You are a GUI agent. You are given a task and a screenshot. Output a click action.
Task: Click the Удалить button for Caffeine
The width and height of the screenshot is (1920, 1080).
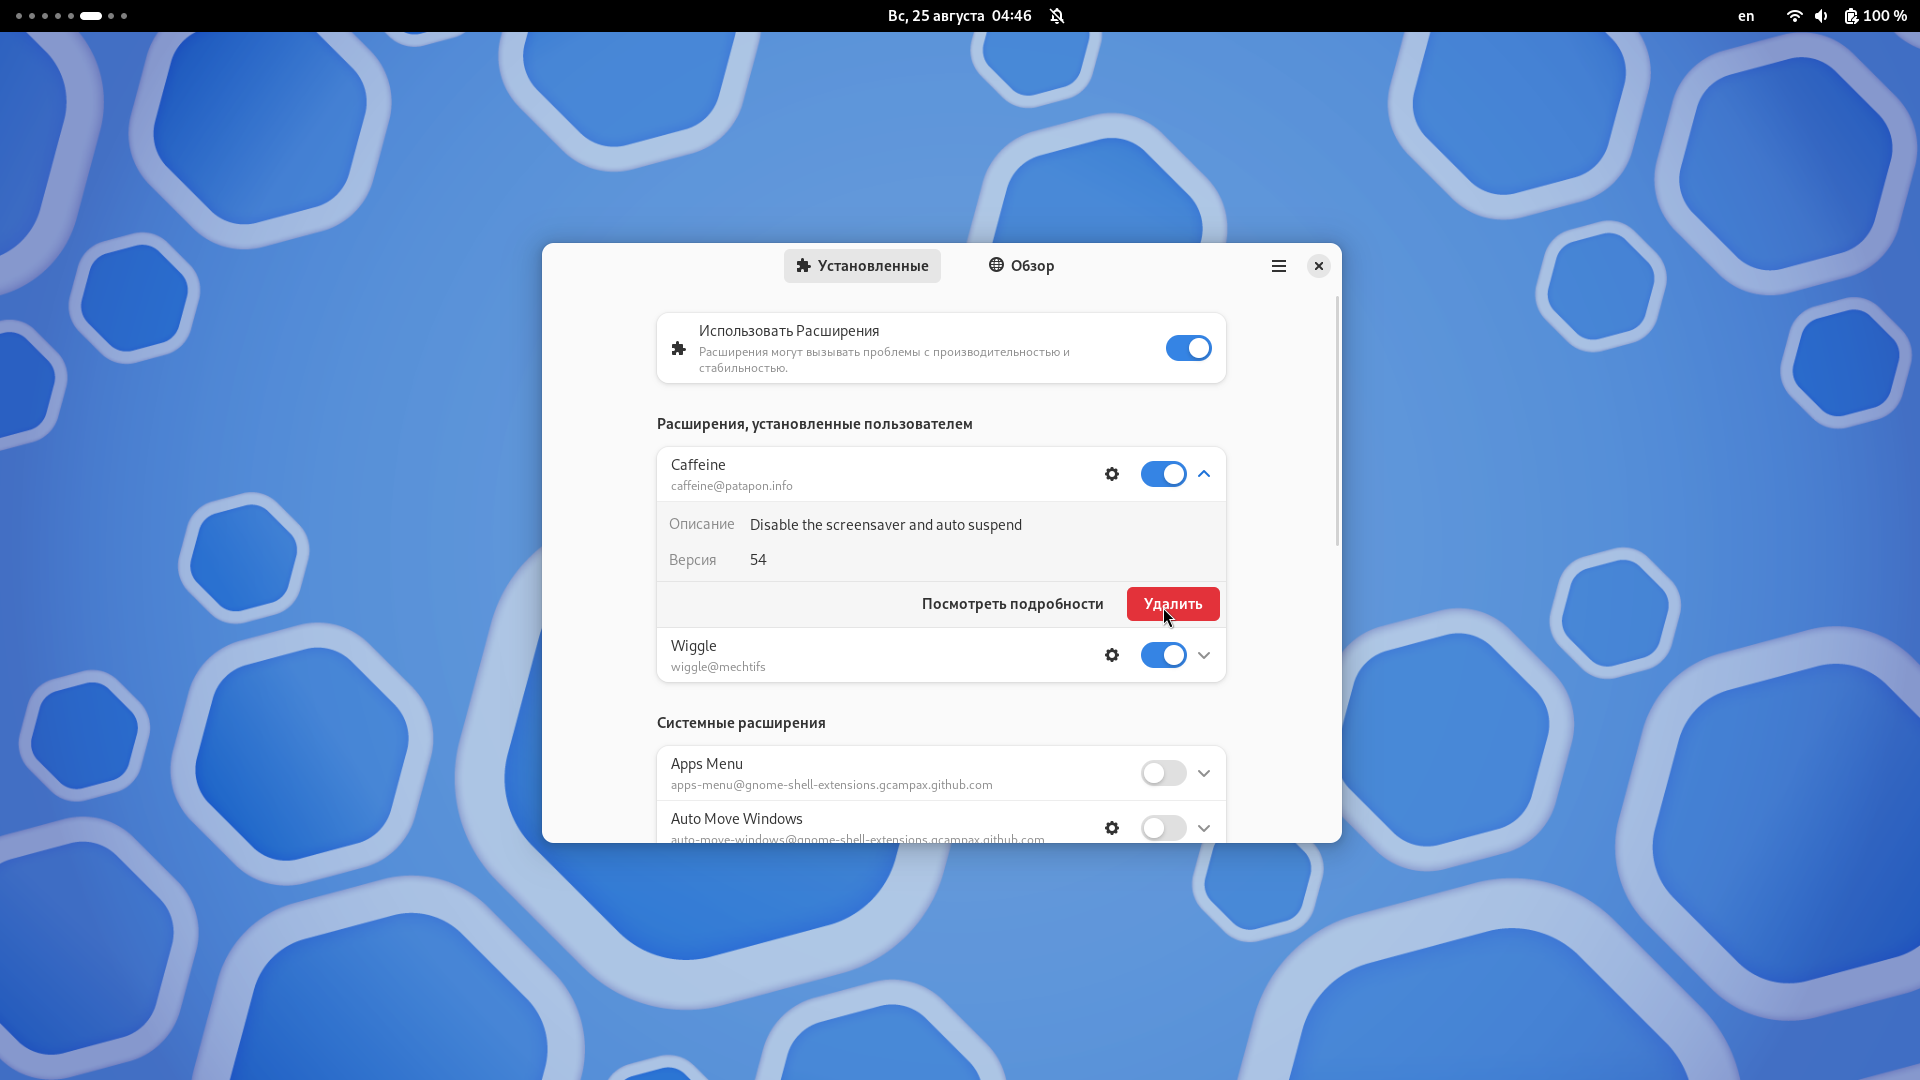click(x=1173, y=604)
